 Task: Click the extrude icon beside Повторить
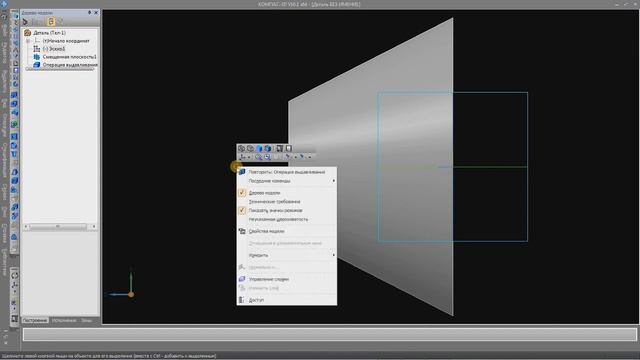(242, 172)
